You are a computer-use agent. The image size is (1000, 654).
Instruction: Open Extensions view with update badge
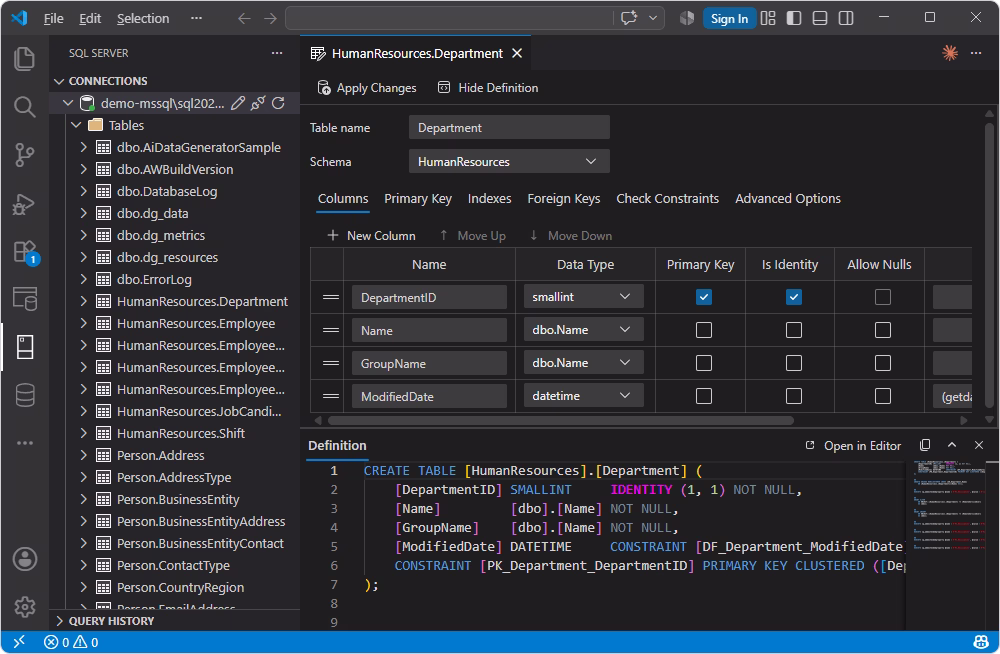tap(26, 252)
